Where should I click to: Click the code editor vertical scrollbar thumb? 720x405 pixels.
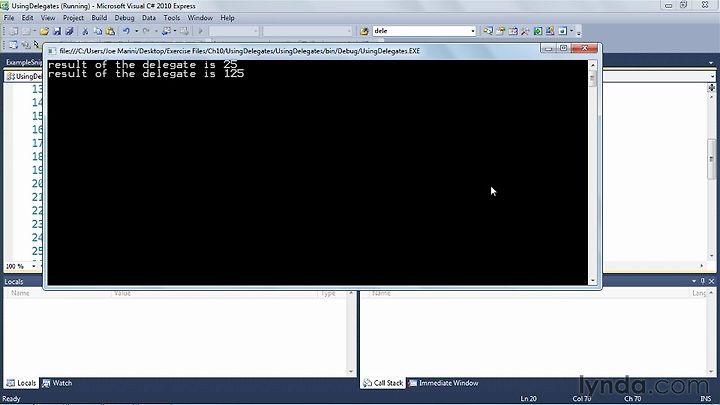711,159
